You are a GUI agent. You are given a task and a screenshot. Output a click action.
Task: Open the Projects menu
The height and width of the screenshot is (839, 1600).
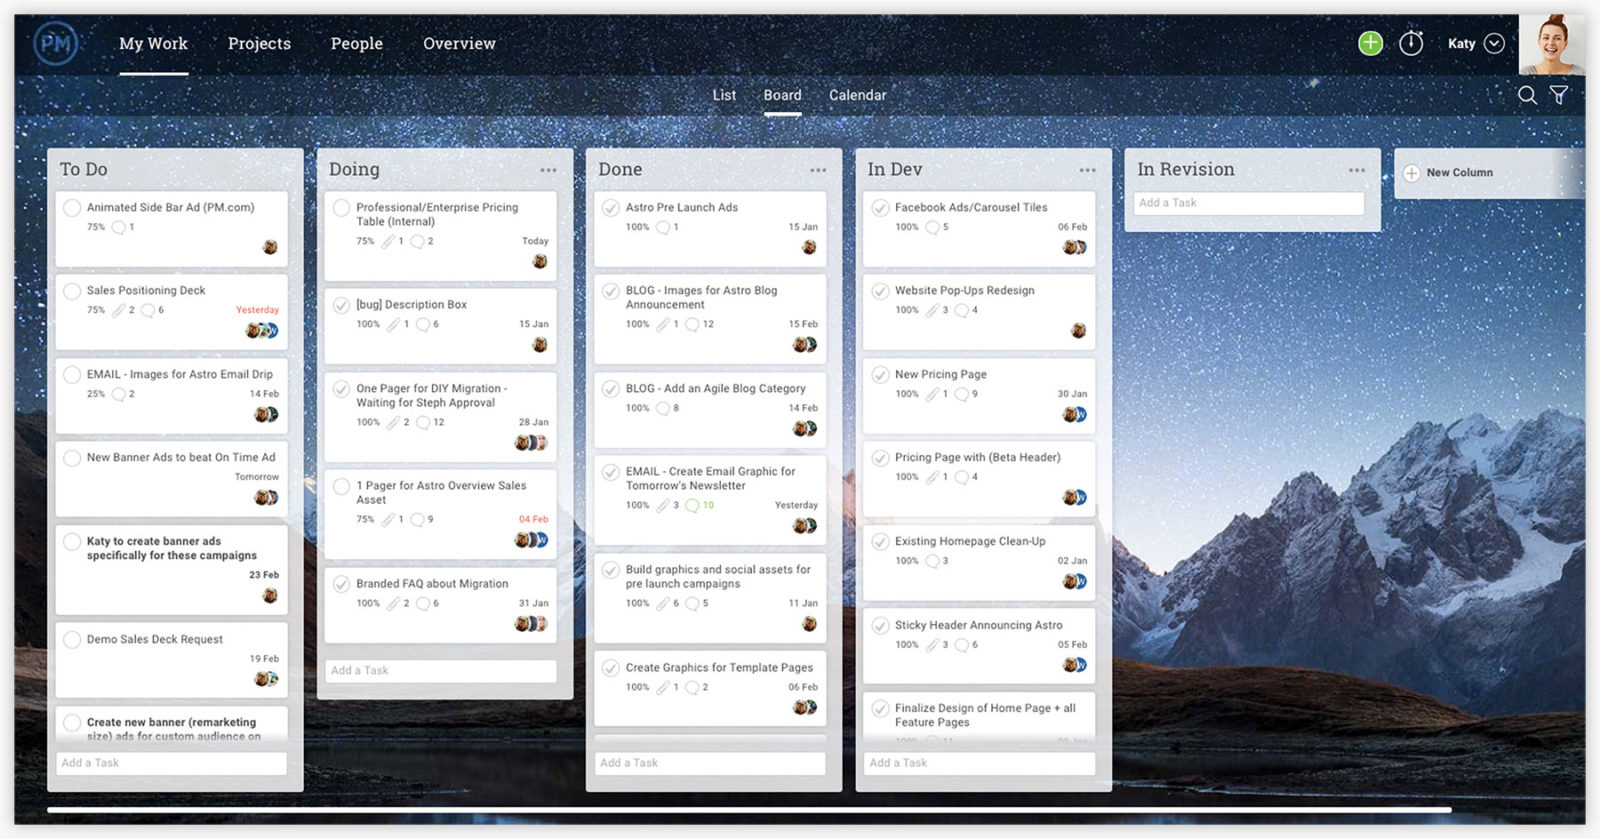259,43
